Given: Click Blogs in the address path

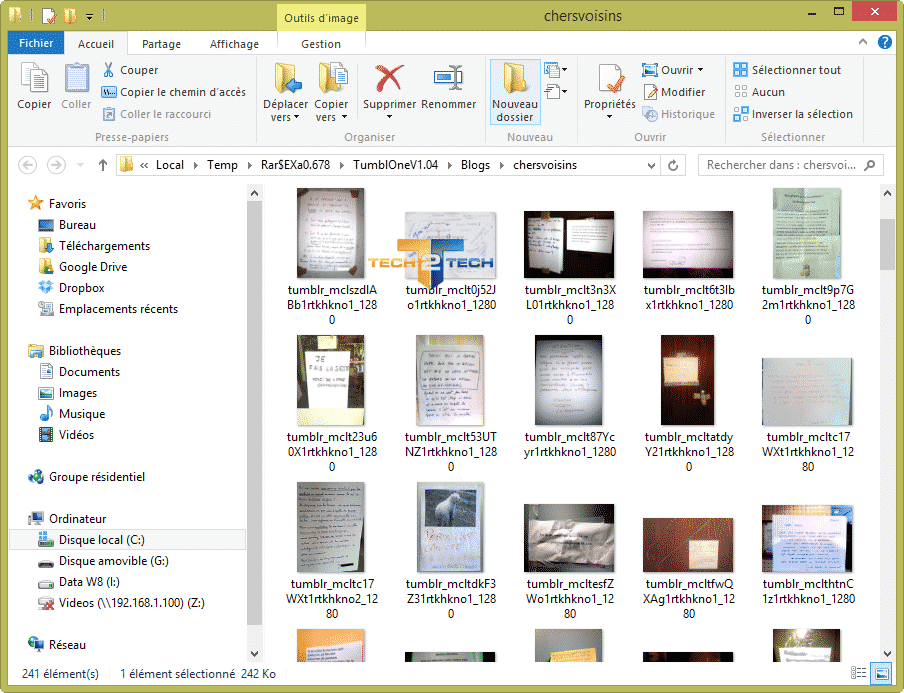Looking at the screenshot, I should pos(475,165).
